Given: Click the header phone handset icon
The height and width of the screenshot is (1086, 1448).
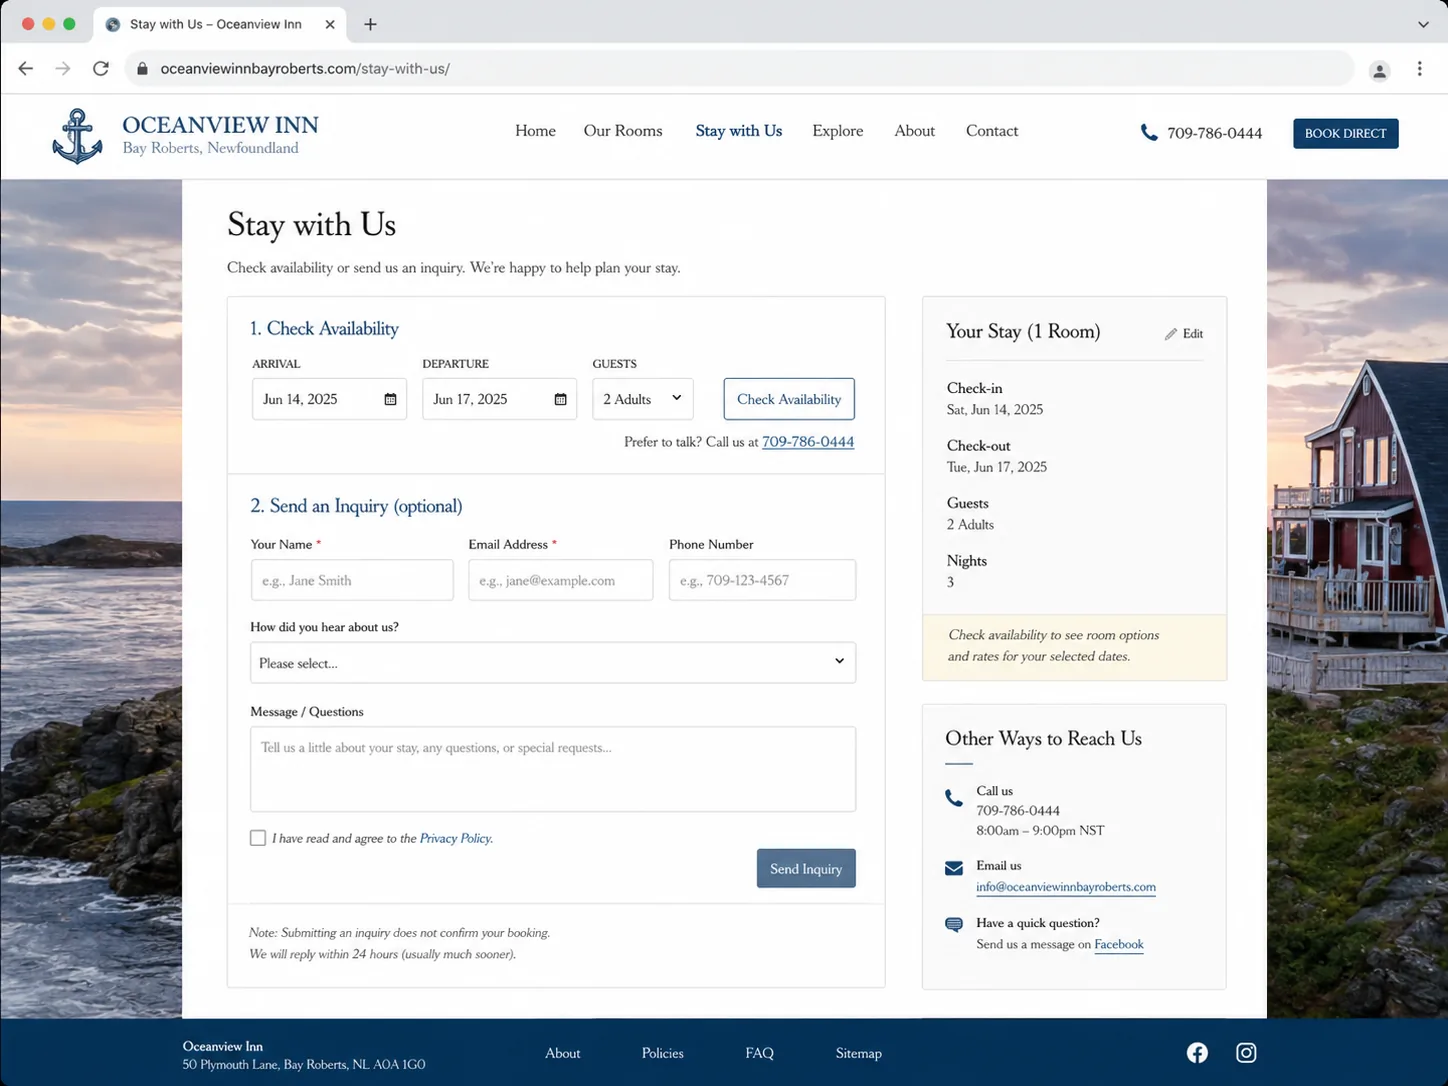Looking at the screenshot, I should coord(1149,132).
